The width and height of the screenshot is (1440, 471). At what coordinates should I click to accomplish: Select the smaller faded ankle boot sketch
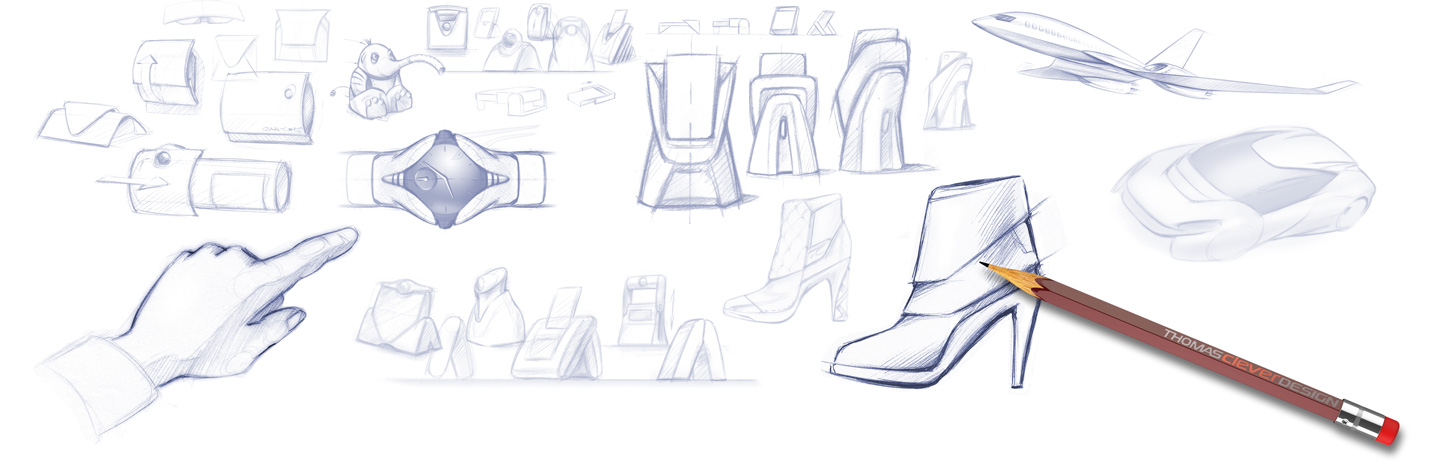point(790,257)
